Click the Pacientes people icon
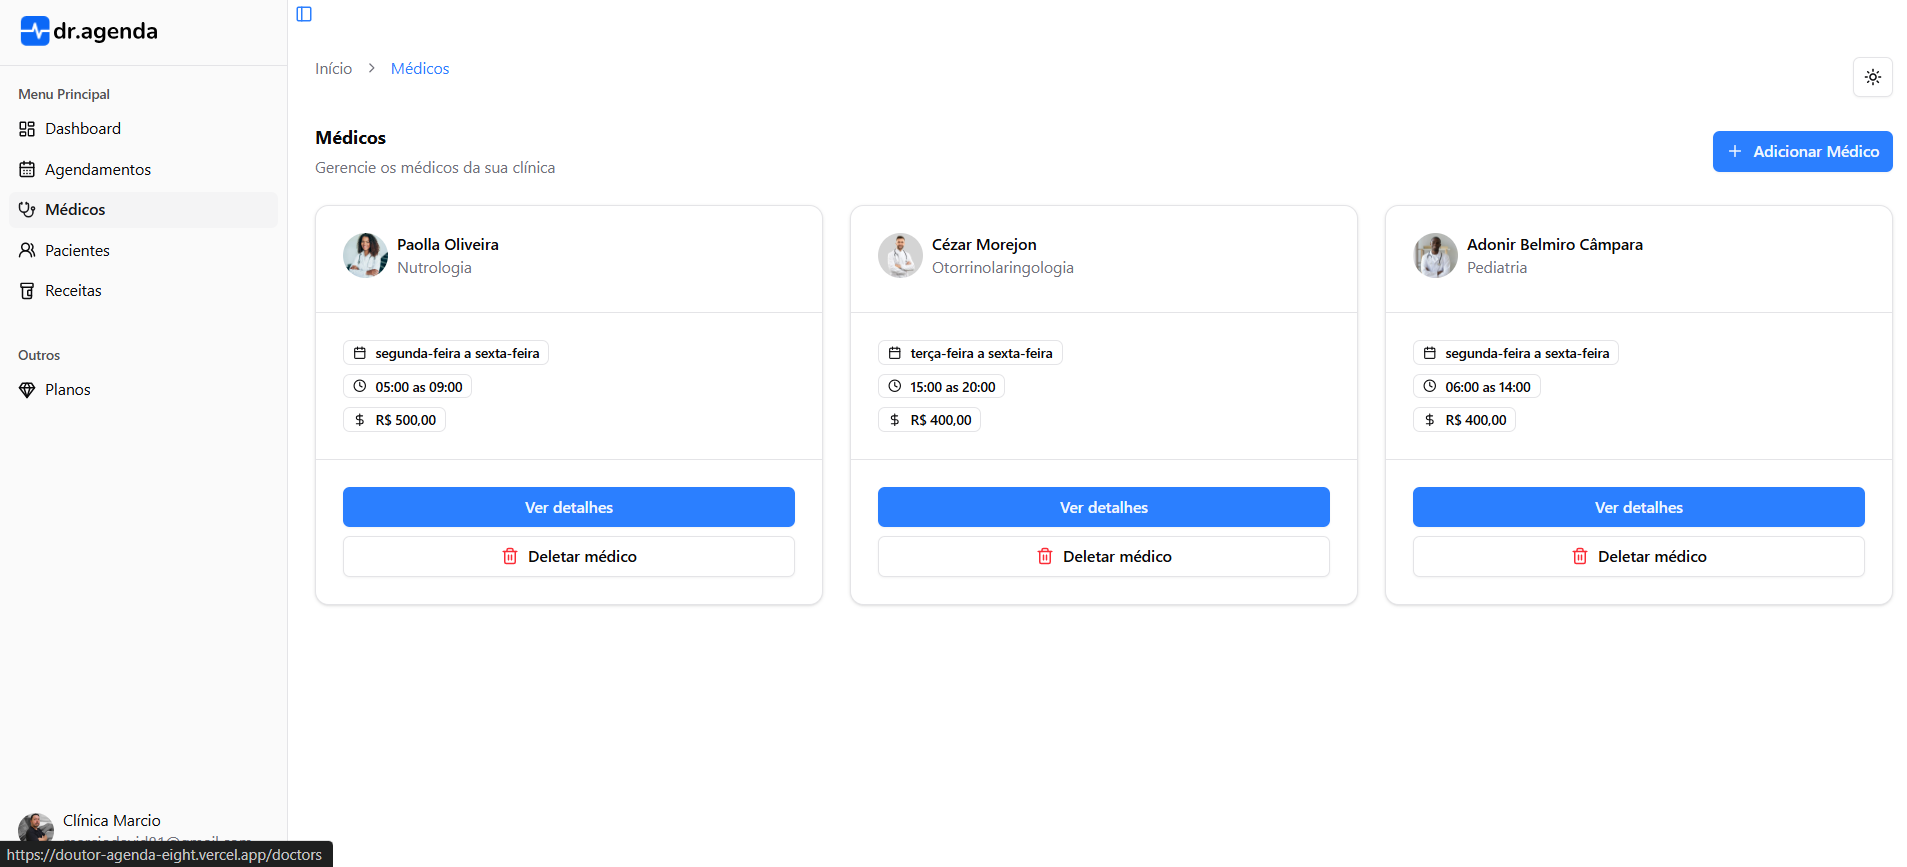Image resolution: width=1907 pixels, height=867 pixels. pyautogui.click(x=27, y=251)
